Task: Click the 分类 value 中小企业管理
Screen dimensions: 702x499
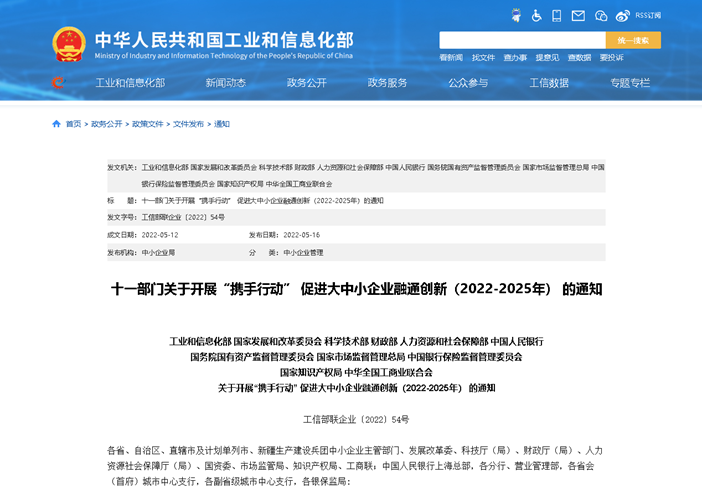Action: (303, 253)
